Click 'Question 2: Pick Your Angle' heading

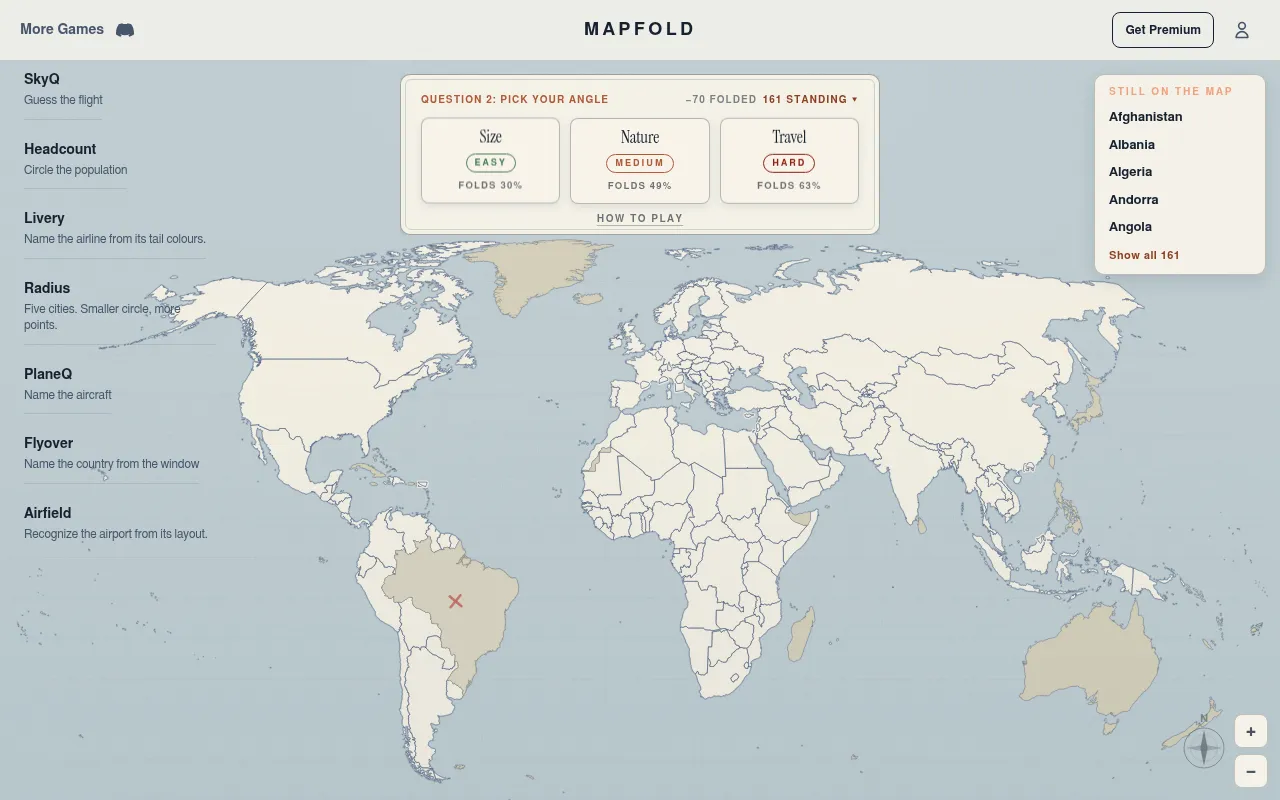pyautogui.click(x=515, y=99)
